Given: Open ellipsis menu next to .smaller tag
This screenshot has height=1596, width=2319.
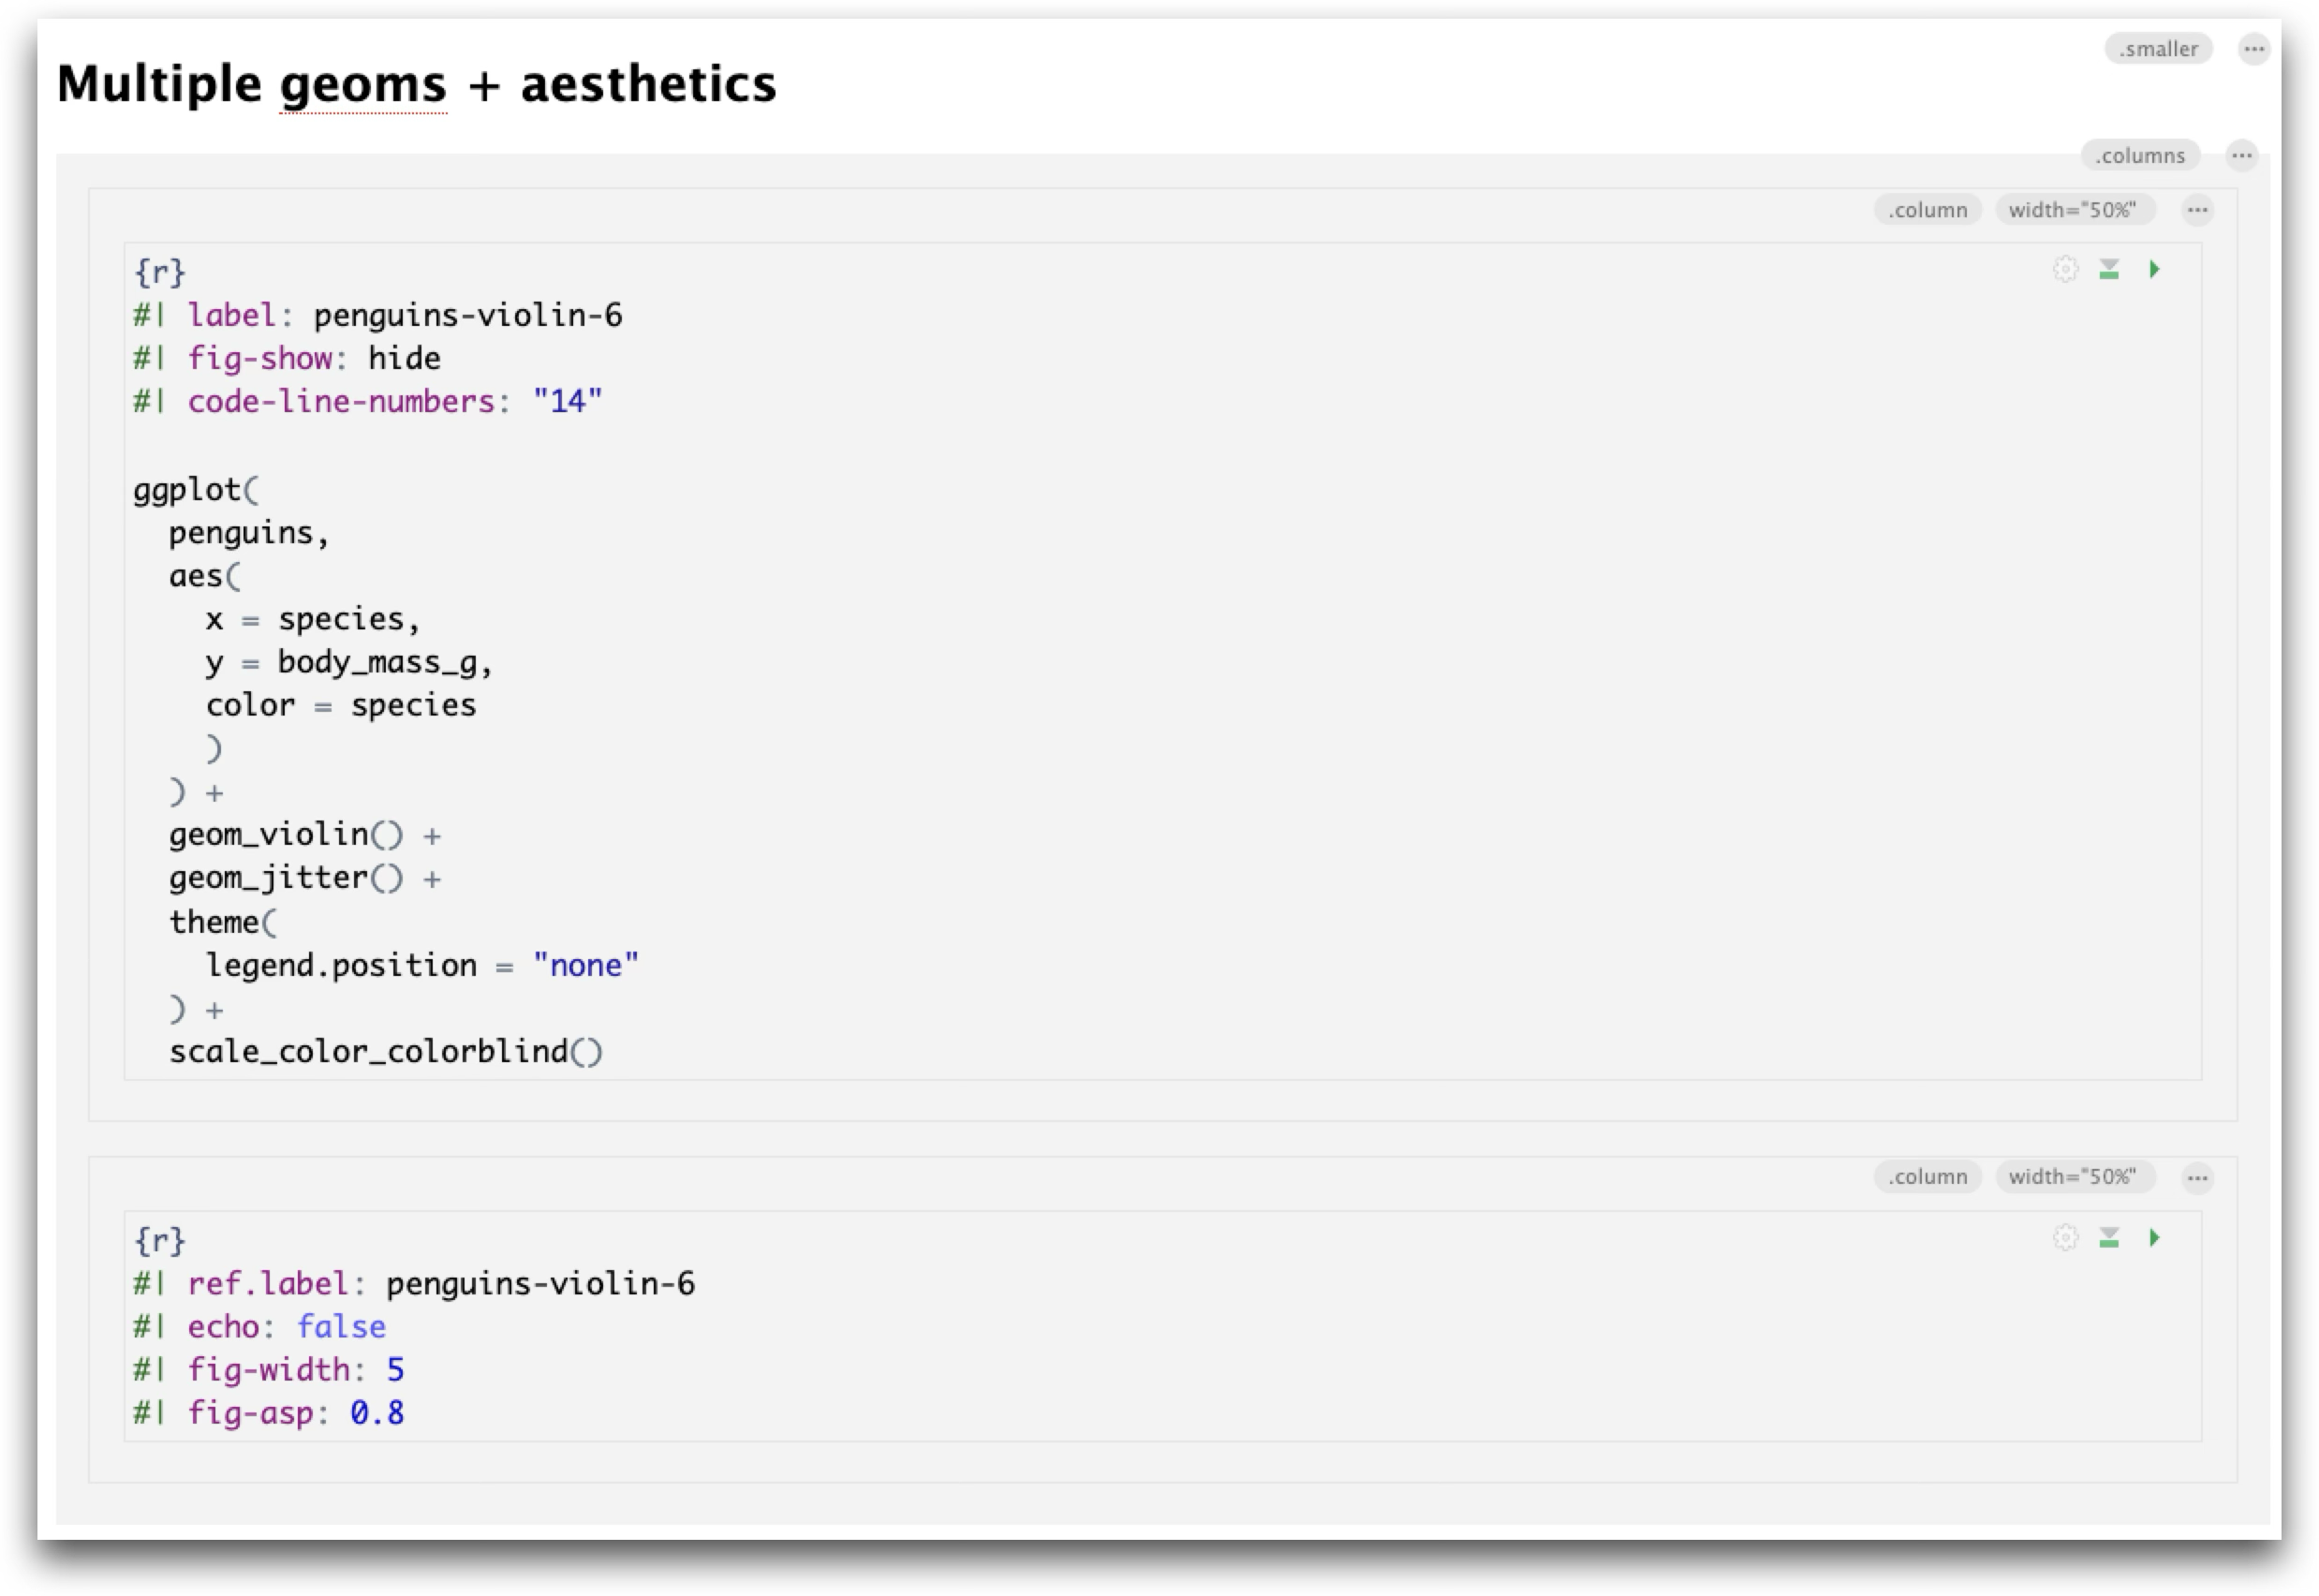Looking at the screenshot, I should coord(2253,49).
